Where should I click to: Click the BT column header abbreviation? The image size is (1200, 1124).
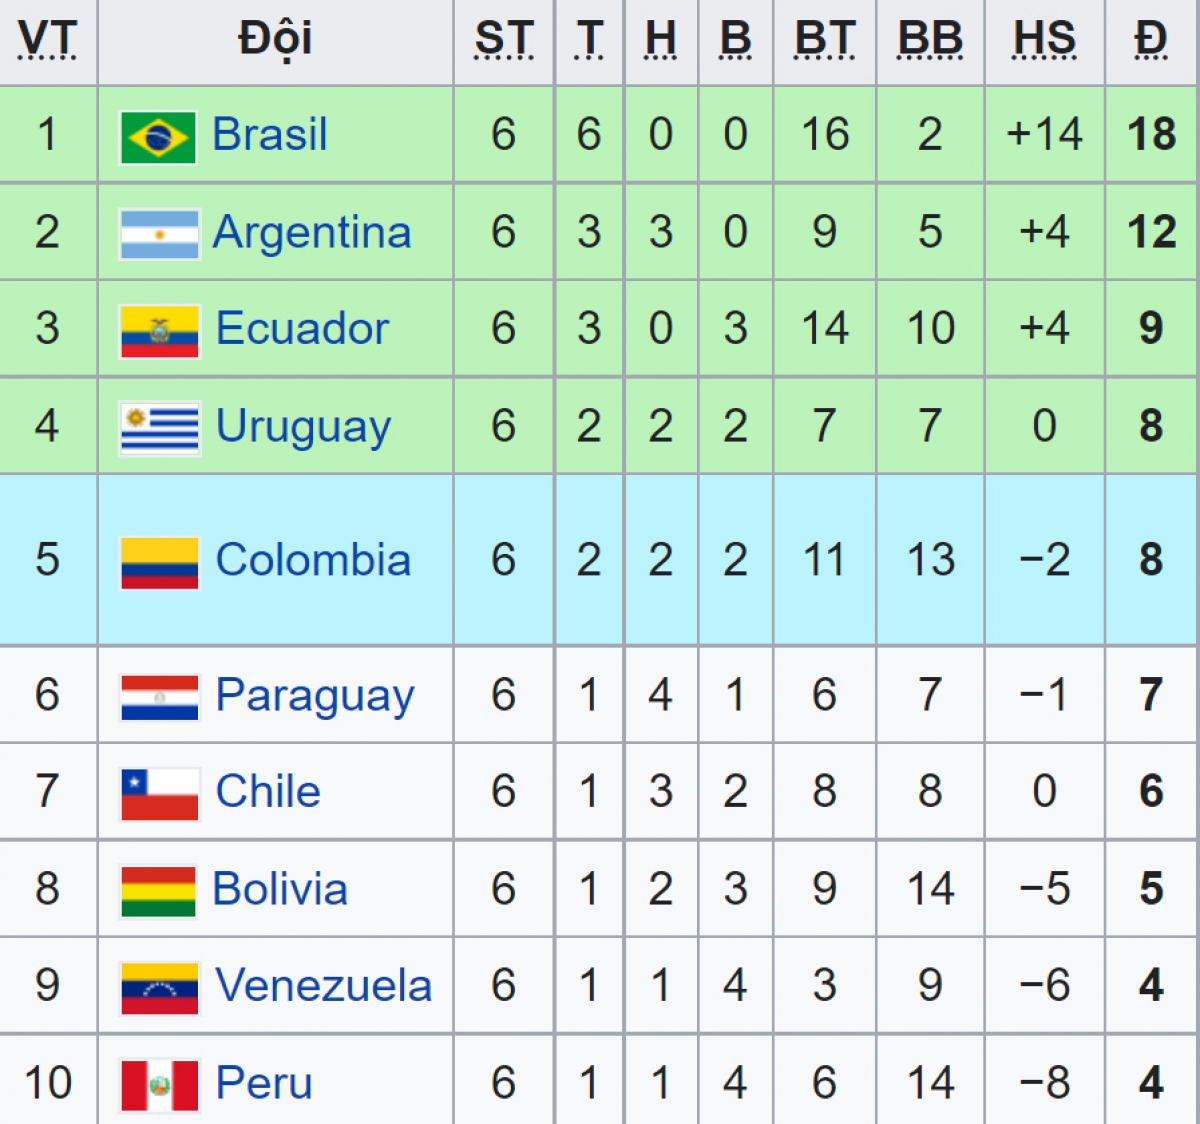pyautogui.click(x=824, y=40)
